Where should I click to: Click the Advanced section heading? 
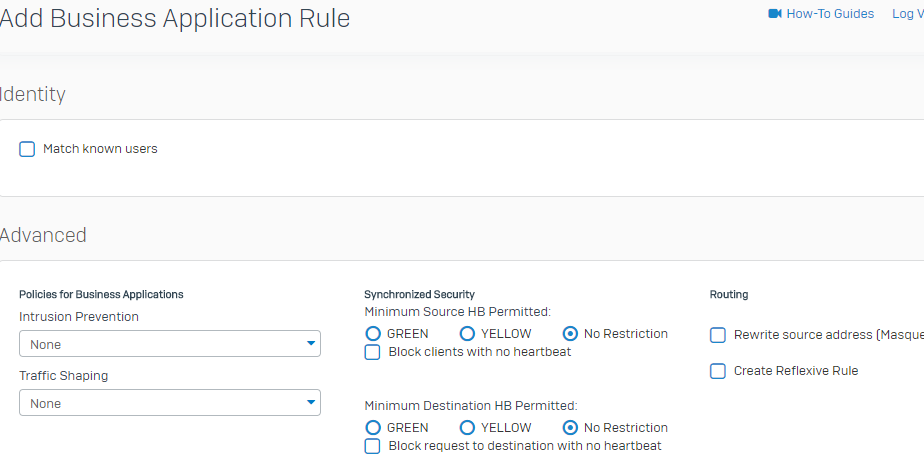click(x=42, y=235)
